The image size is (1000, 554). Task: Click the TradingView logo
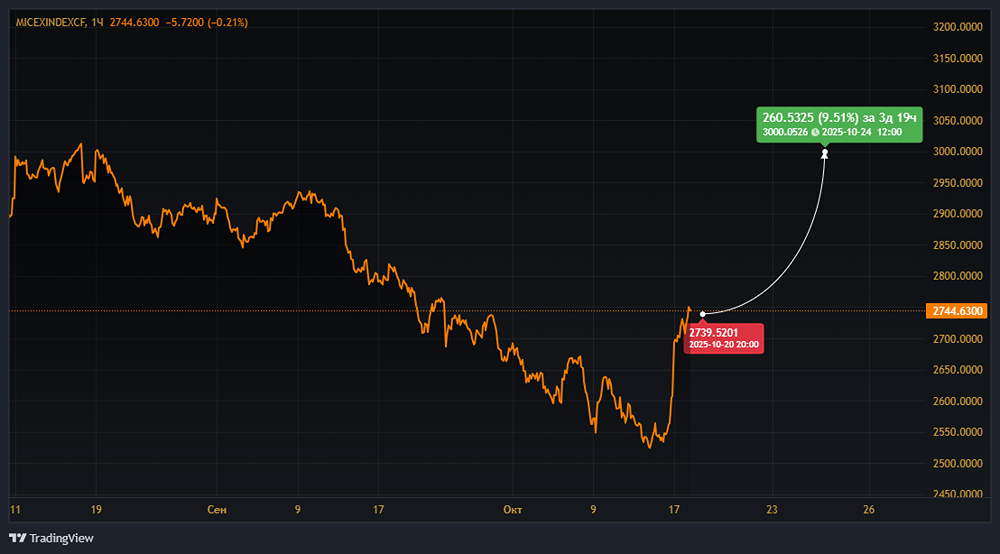51,538
